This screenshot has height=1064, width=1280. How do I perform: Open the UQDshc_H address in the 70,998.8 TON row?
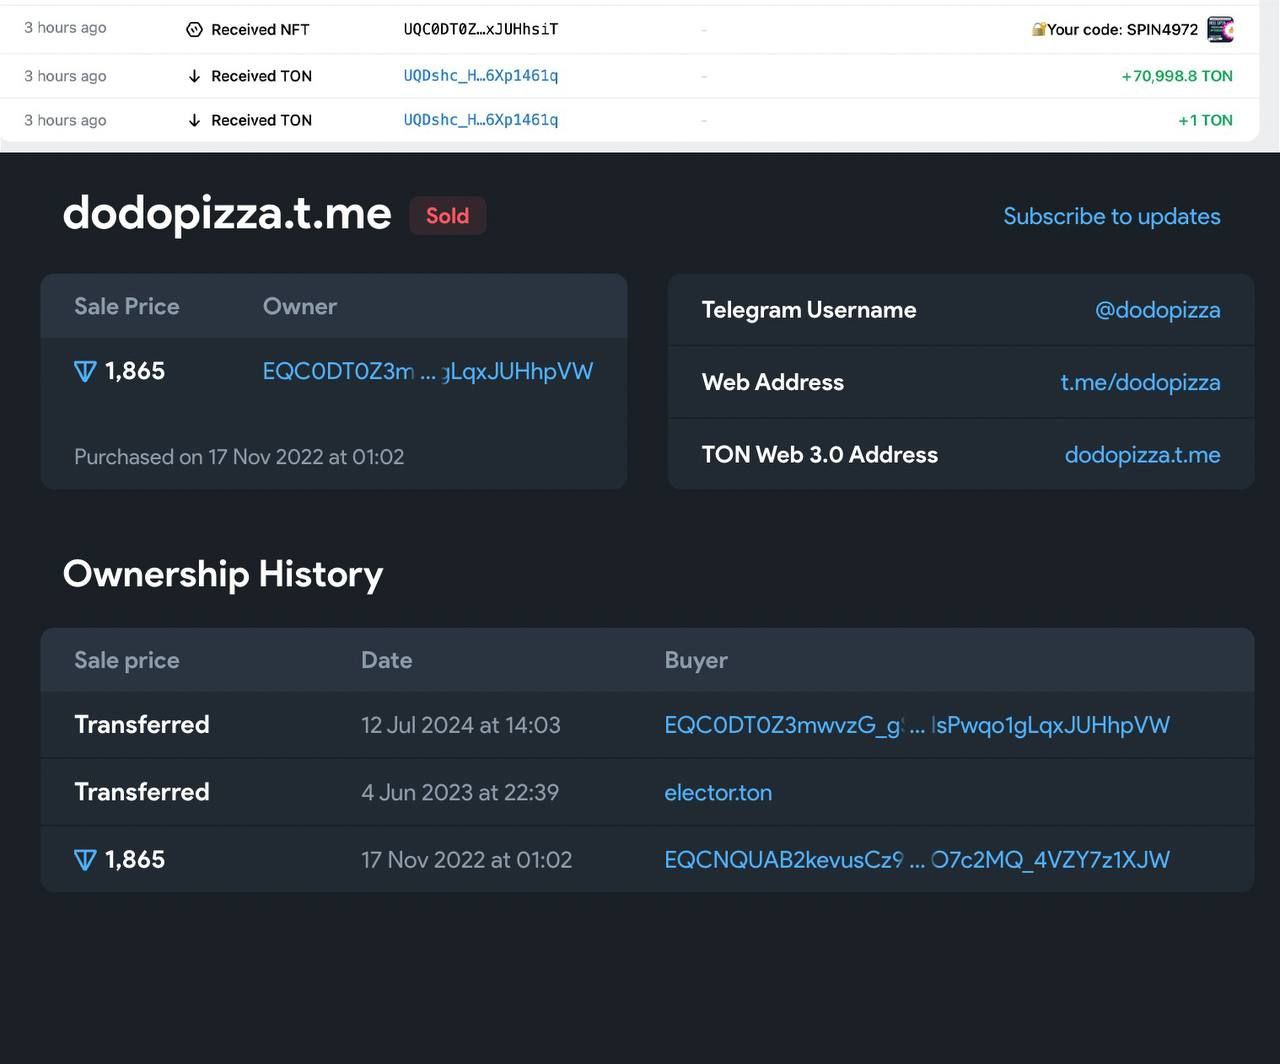480,76
